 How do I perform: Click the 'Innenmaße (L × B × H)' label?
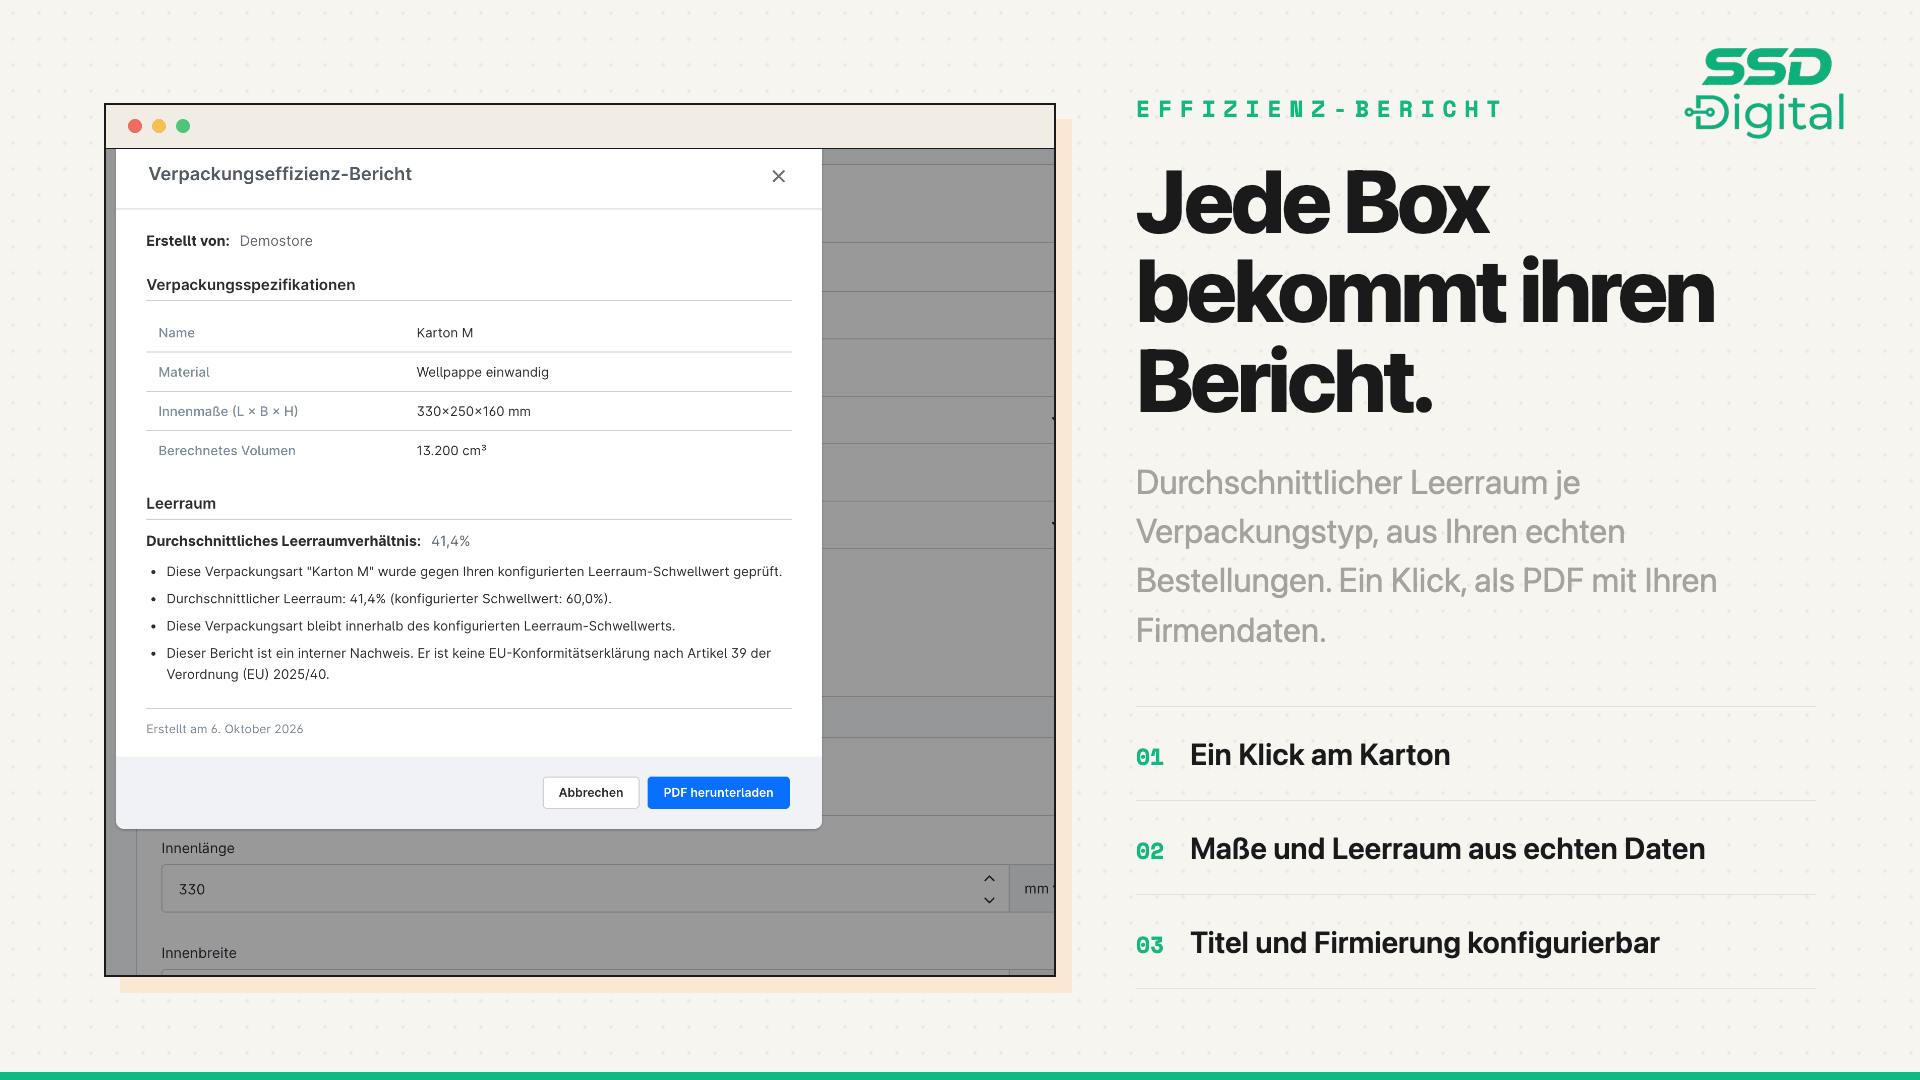point(228,411)
